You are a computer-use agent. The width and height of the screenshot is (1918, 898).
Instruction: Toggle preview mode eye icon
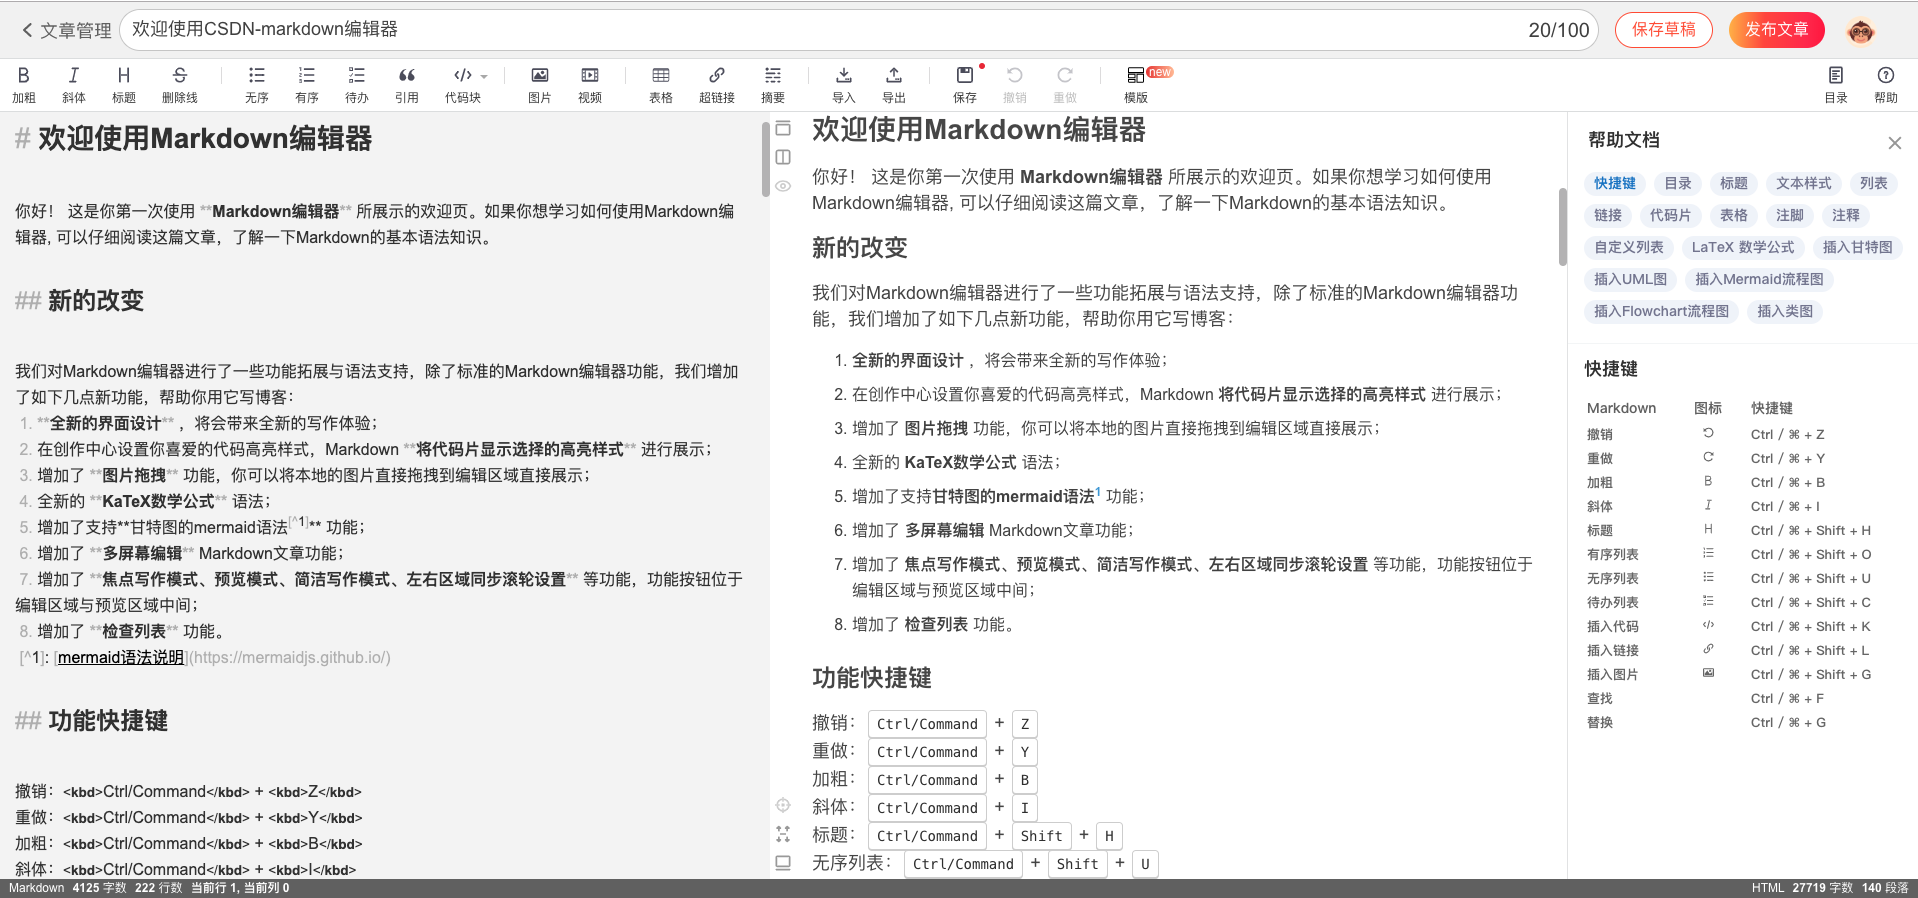point(783,186)
